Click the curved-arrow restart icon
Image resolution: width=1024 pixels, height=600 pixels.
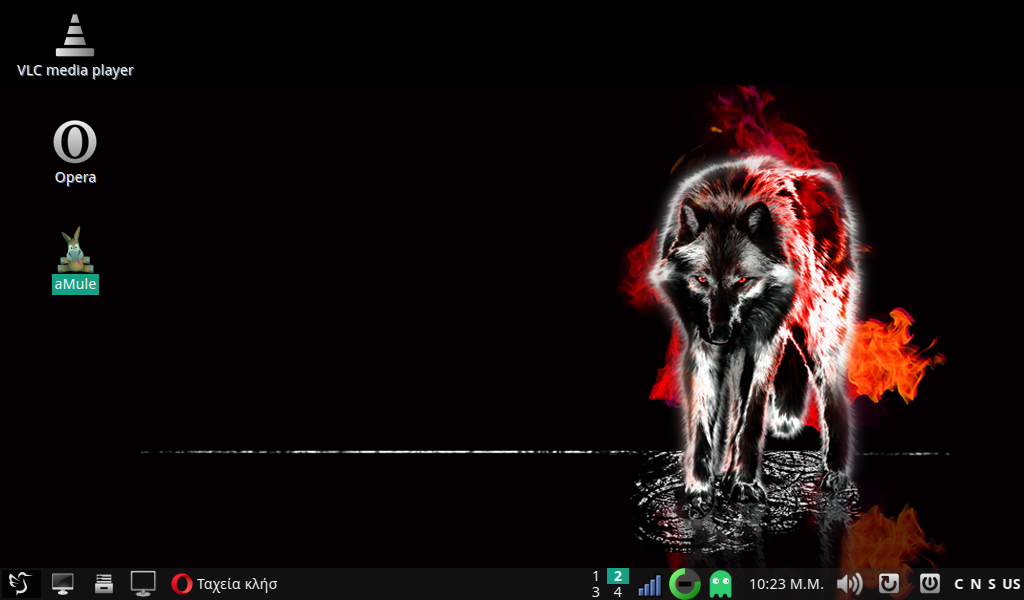pyautogui.click(x=889, y=583)
